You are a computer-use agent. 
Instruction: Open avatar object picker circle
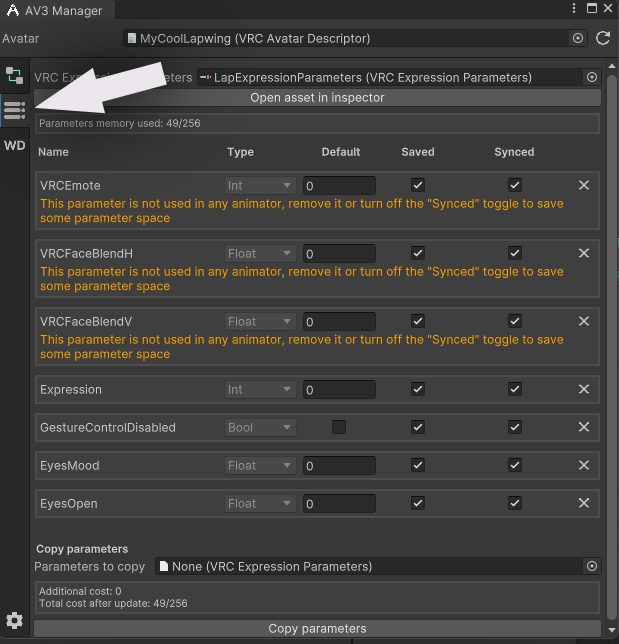578,39
